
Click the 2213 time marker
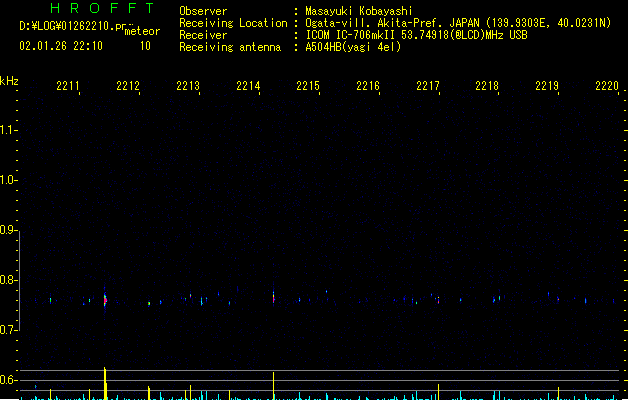pyautogui.click(x=188, y=86)
